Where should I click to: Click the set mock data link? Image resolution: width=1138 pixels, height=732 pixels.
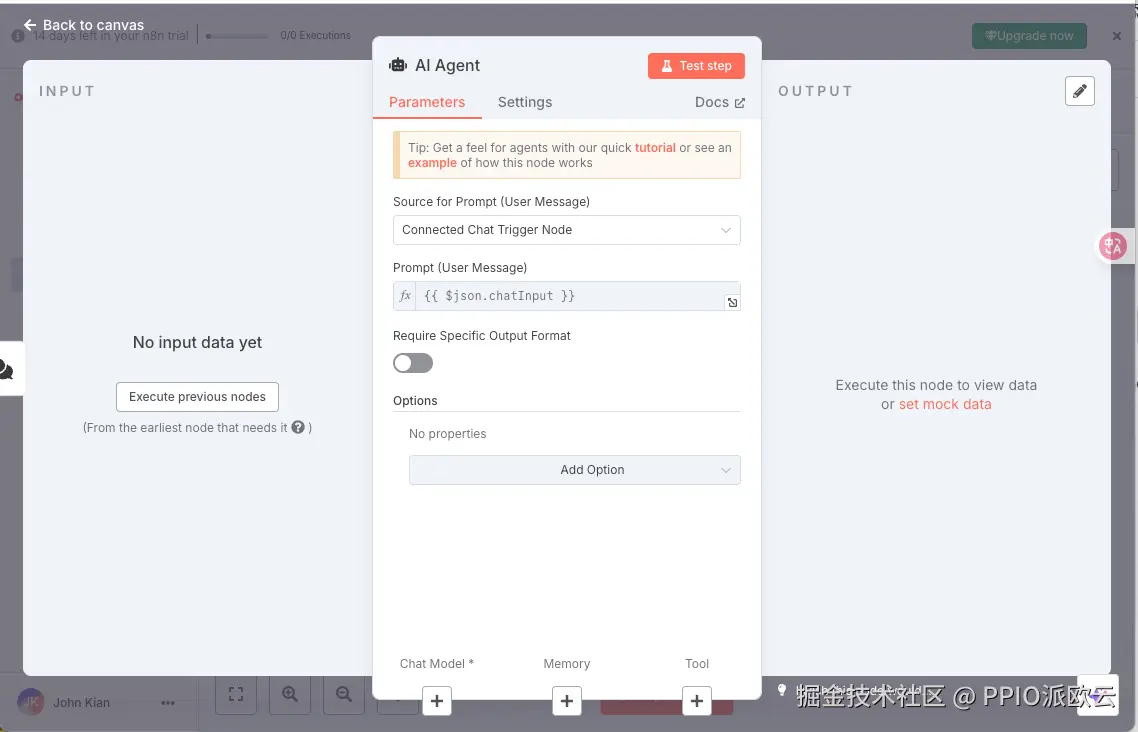(x=945, y=404)
